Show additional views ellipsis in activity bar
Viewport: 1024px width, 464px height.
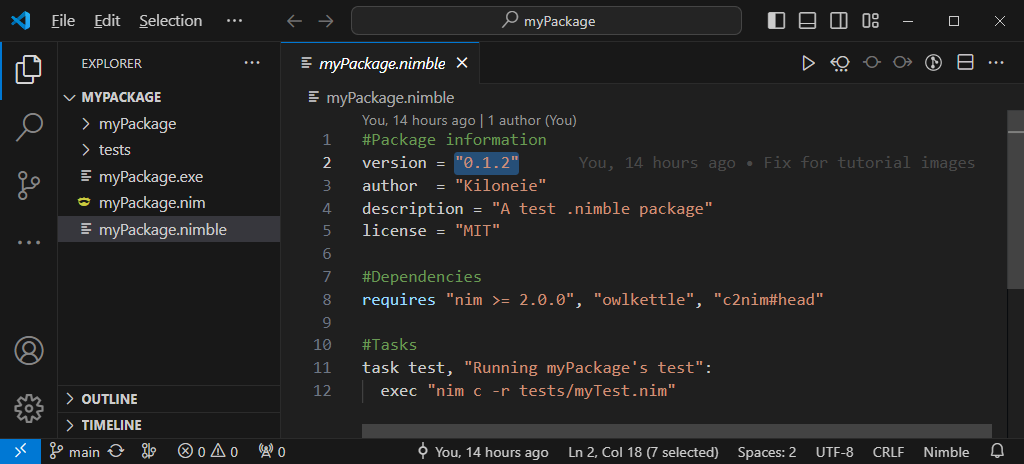click(x=29, y=242)
